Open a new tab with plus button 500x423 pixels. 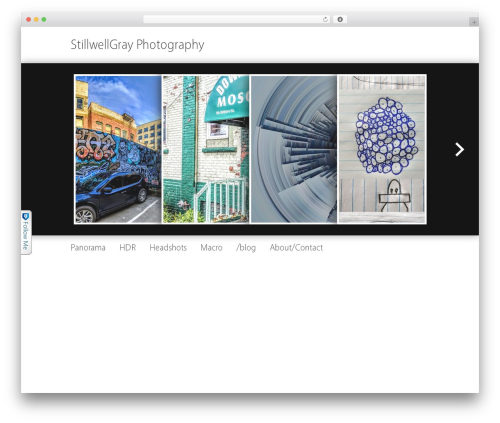click(x=474, y=22)
